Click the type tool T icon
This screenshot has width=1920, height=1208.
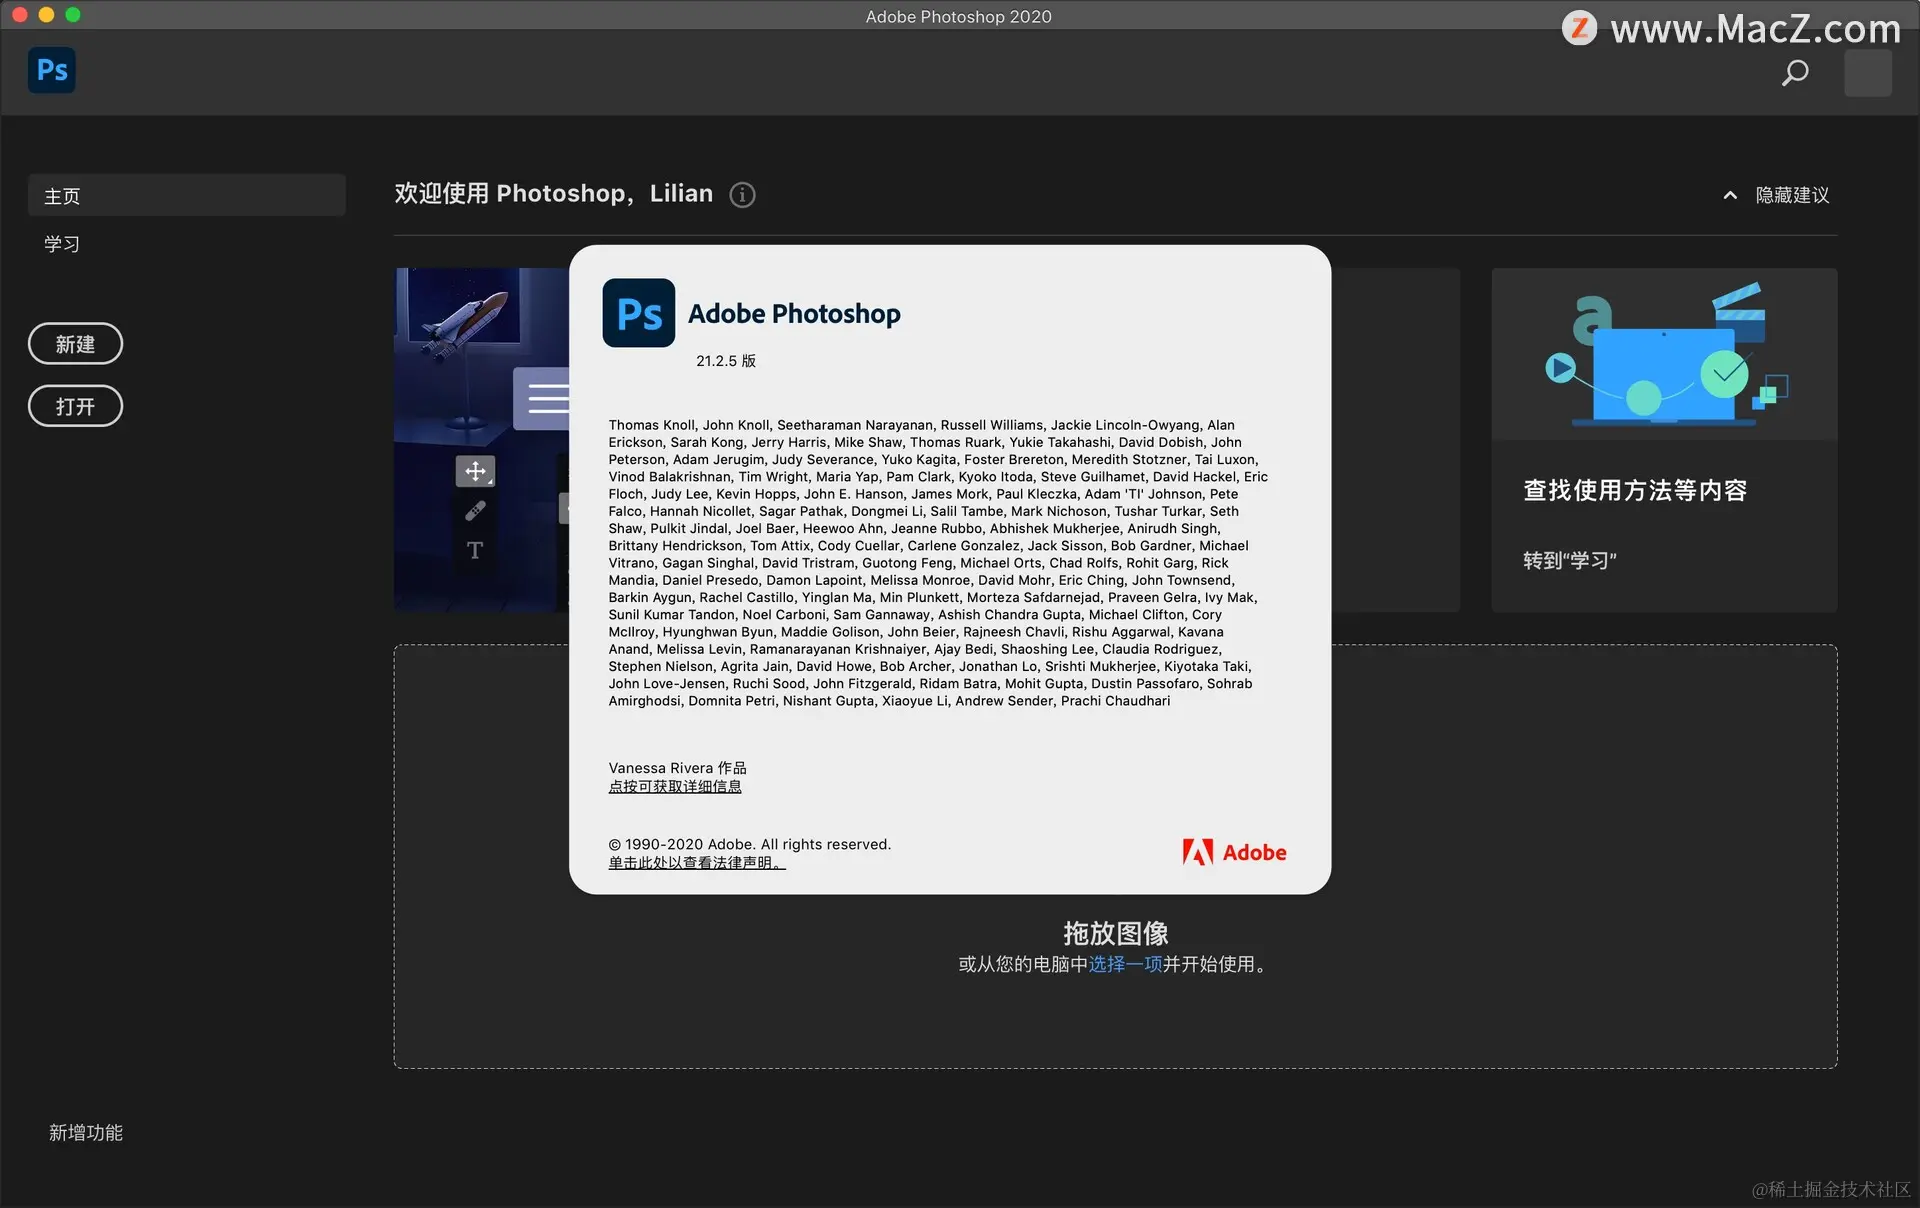coord(475,550)
